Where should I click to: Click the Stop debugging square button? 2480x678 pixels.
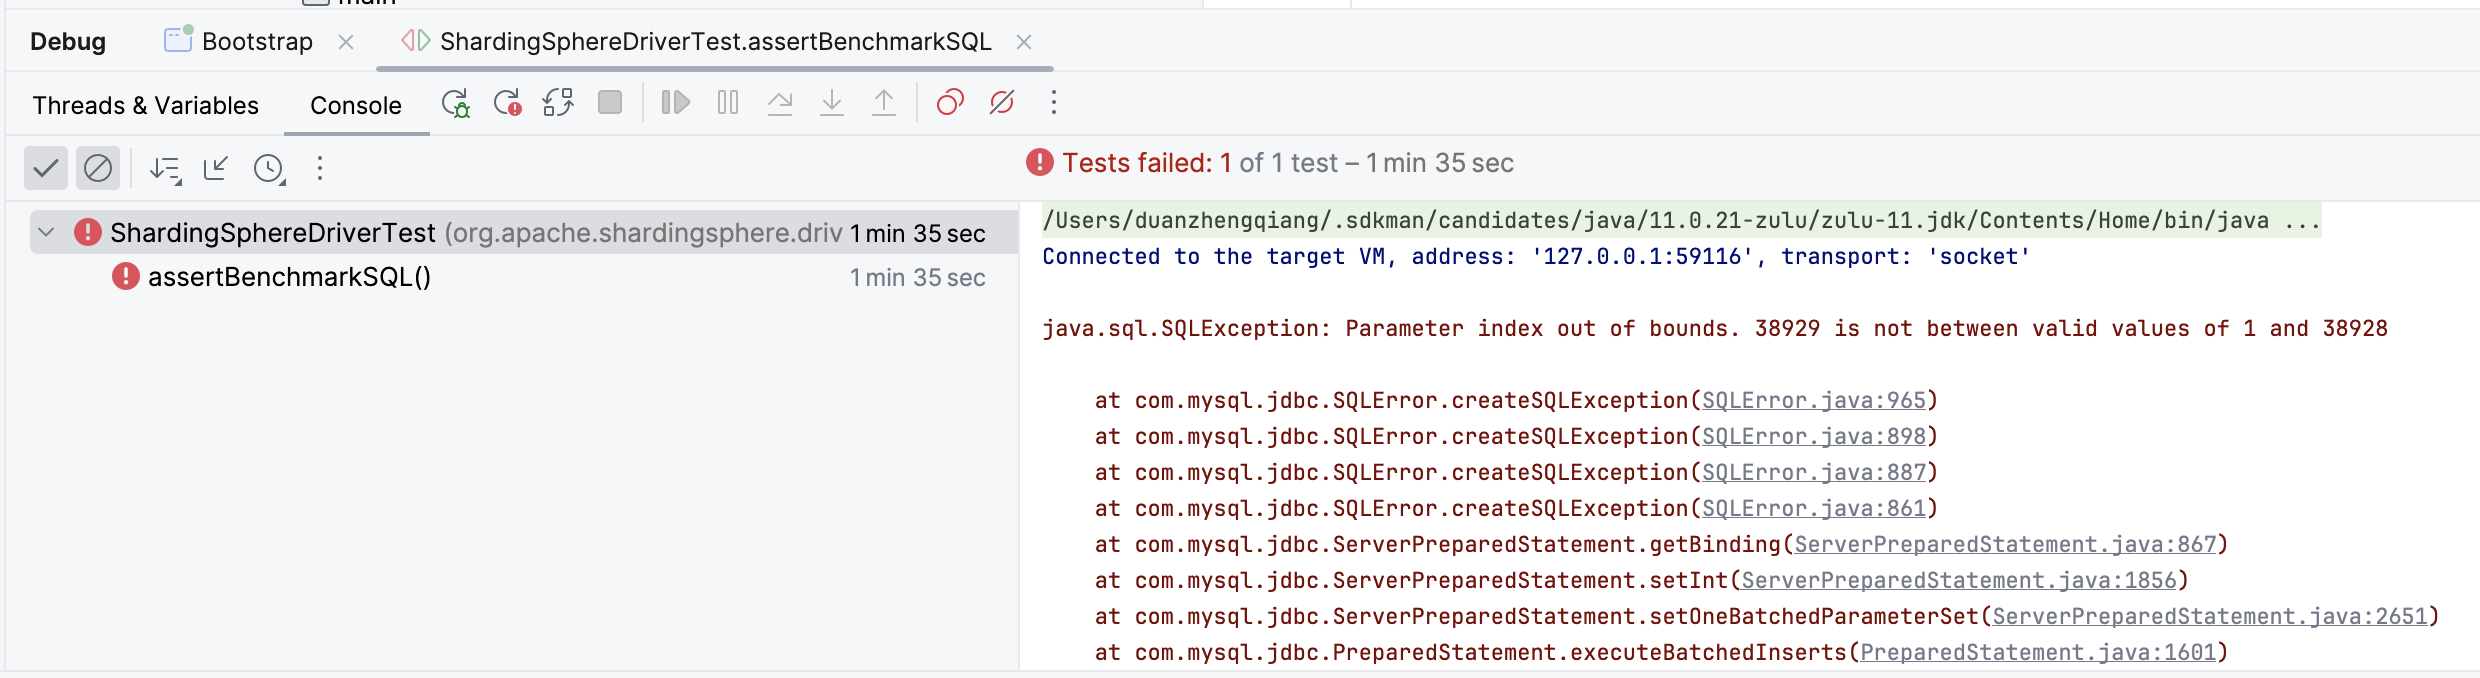(610, 102)
